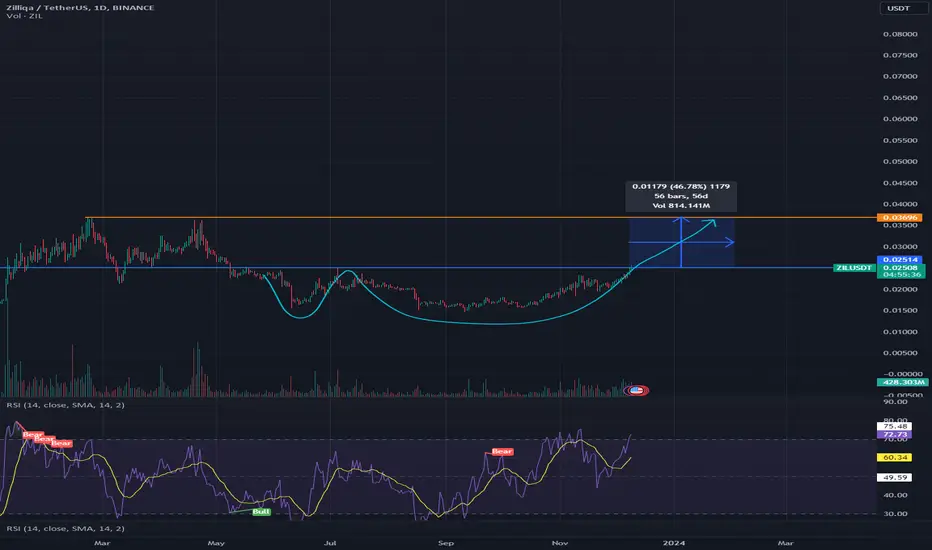Screen dimensions: 932x550
Task: Click the Bear label near September on RSI
Action: tap(502, 452)
